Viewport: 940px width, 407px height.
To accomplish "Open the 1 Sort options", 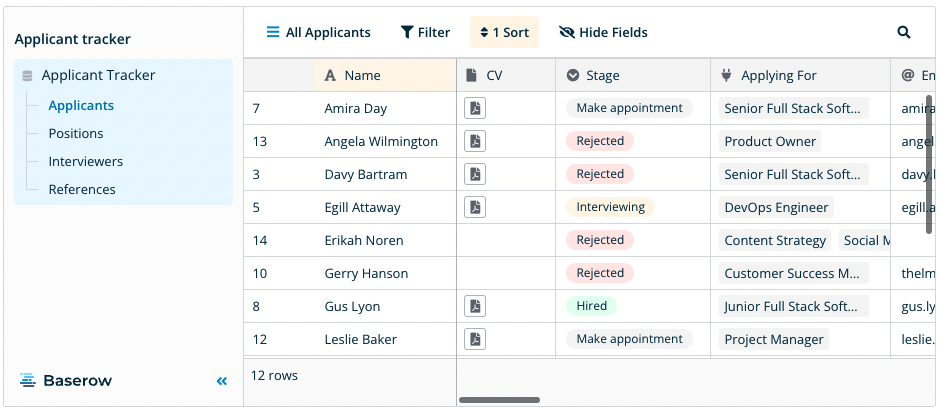I will pyautogui.click(x=504, y=33).
